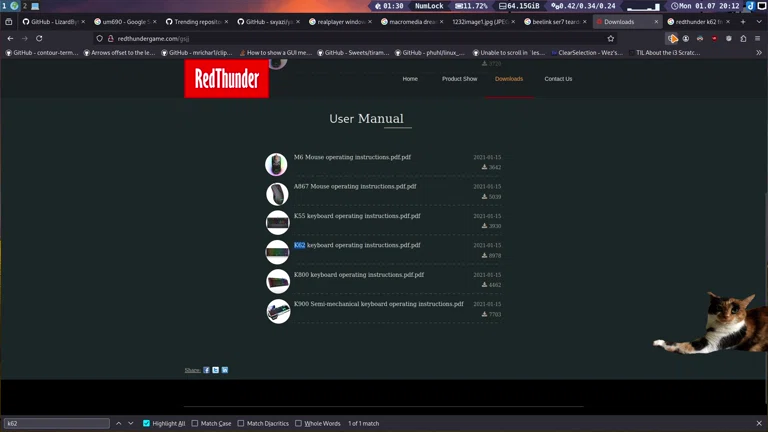768x432 pixels.
Task: Open A867 Mouse operating instructions PDF
Action: pyautogui.click(x=355, y=187)
